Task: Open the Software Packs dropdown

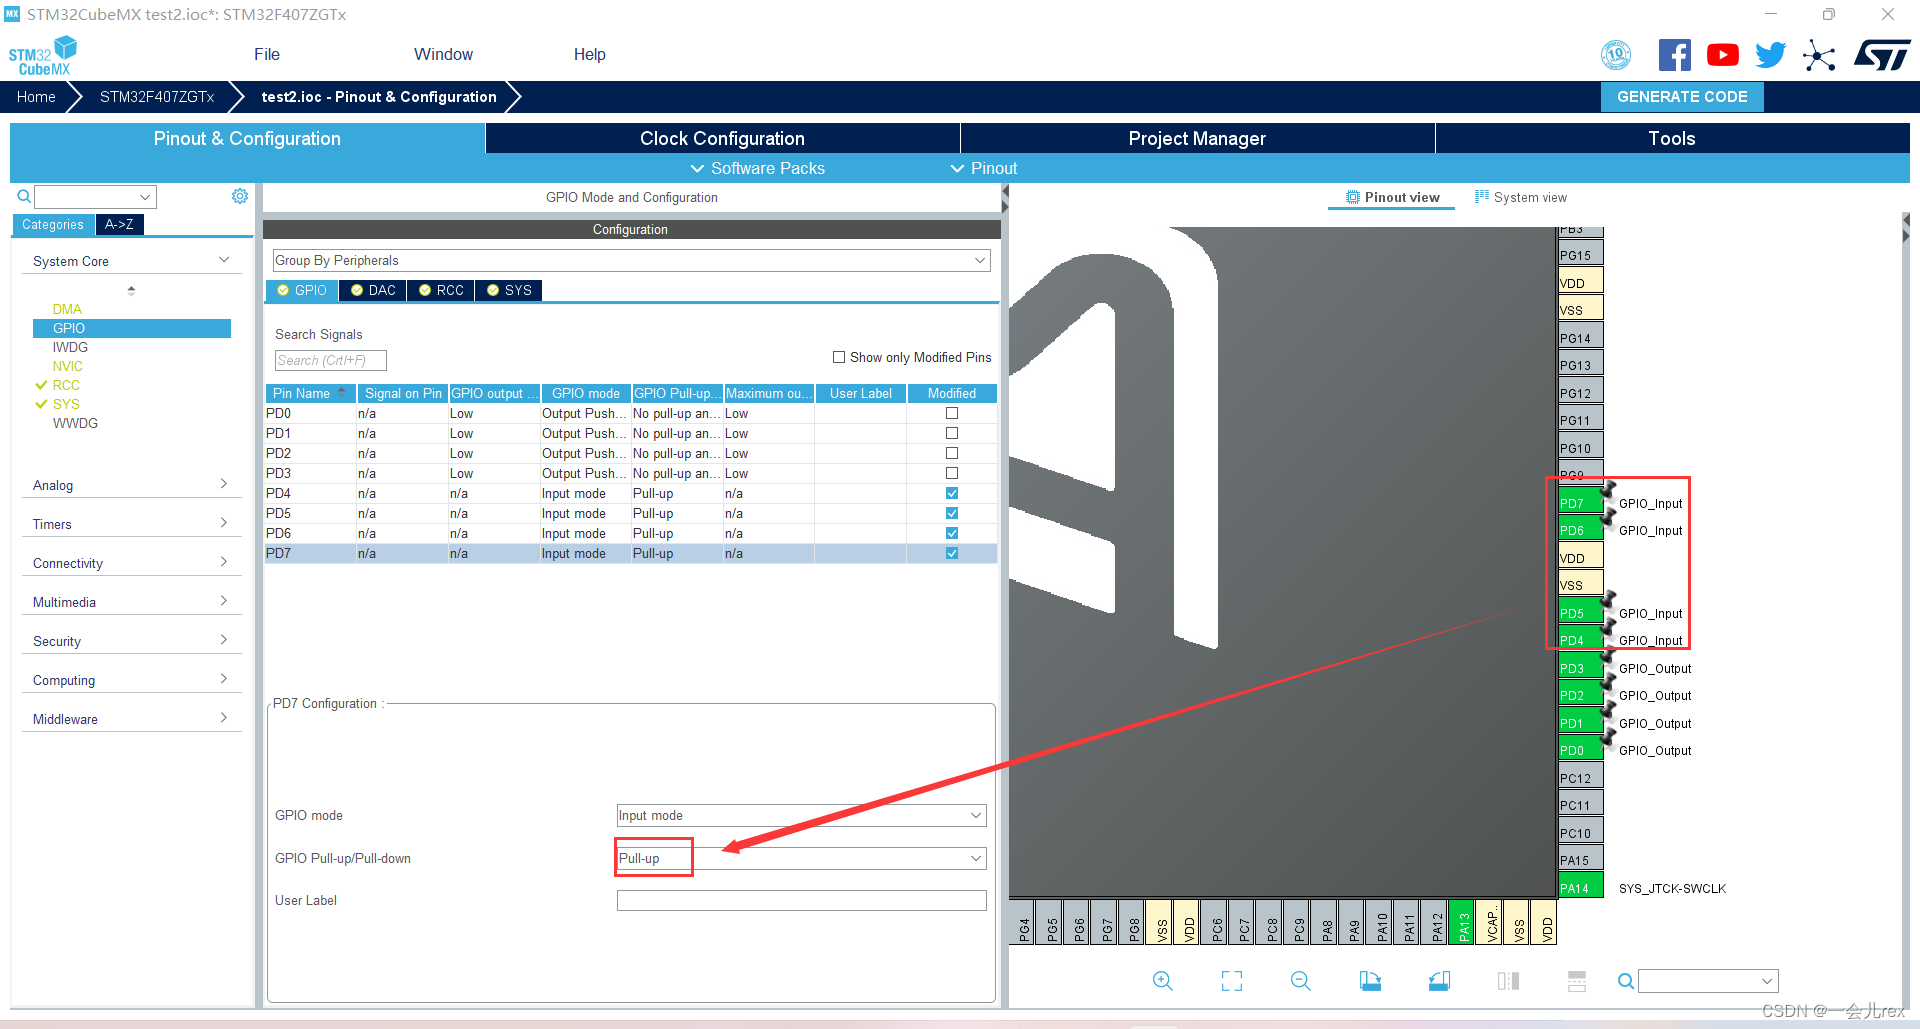Action: pos(758,168)
